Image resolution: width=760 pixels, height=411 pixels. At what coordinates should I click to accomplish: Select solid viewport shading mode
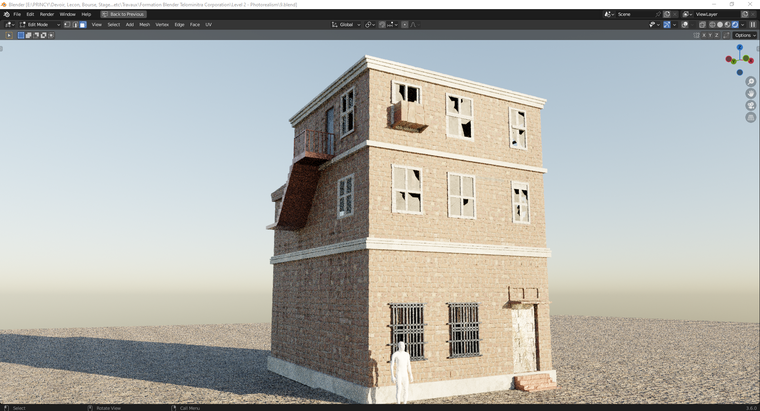point(718,25)
